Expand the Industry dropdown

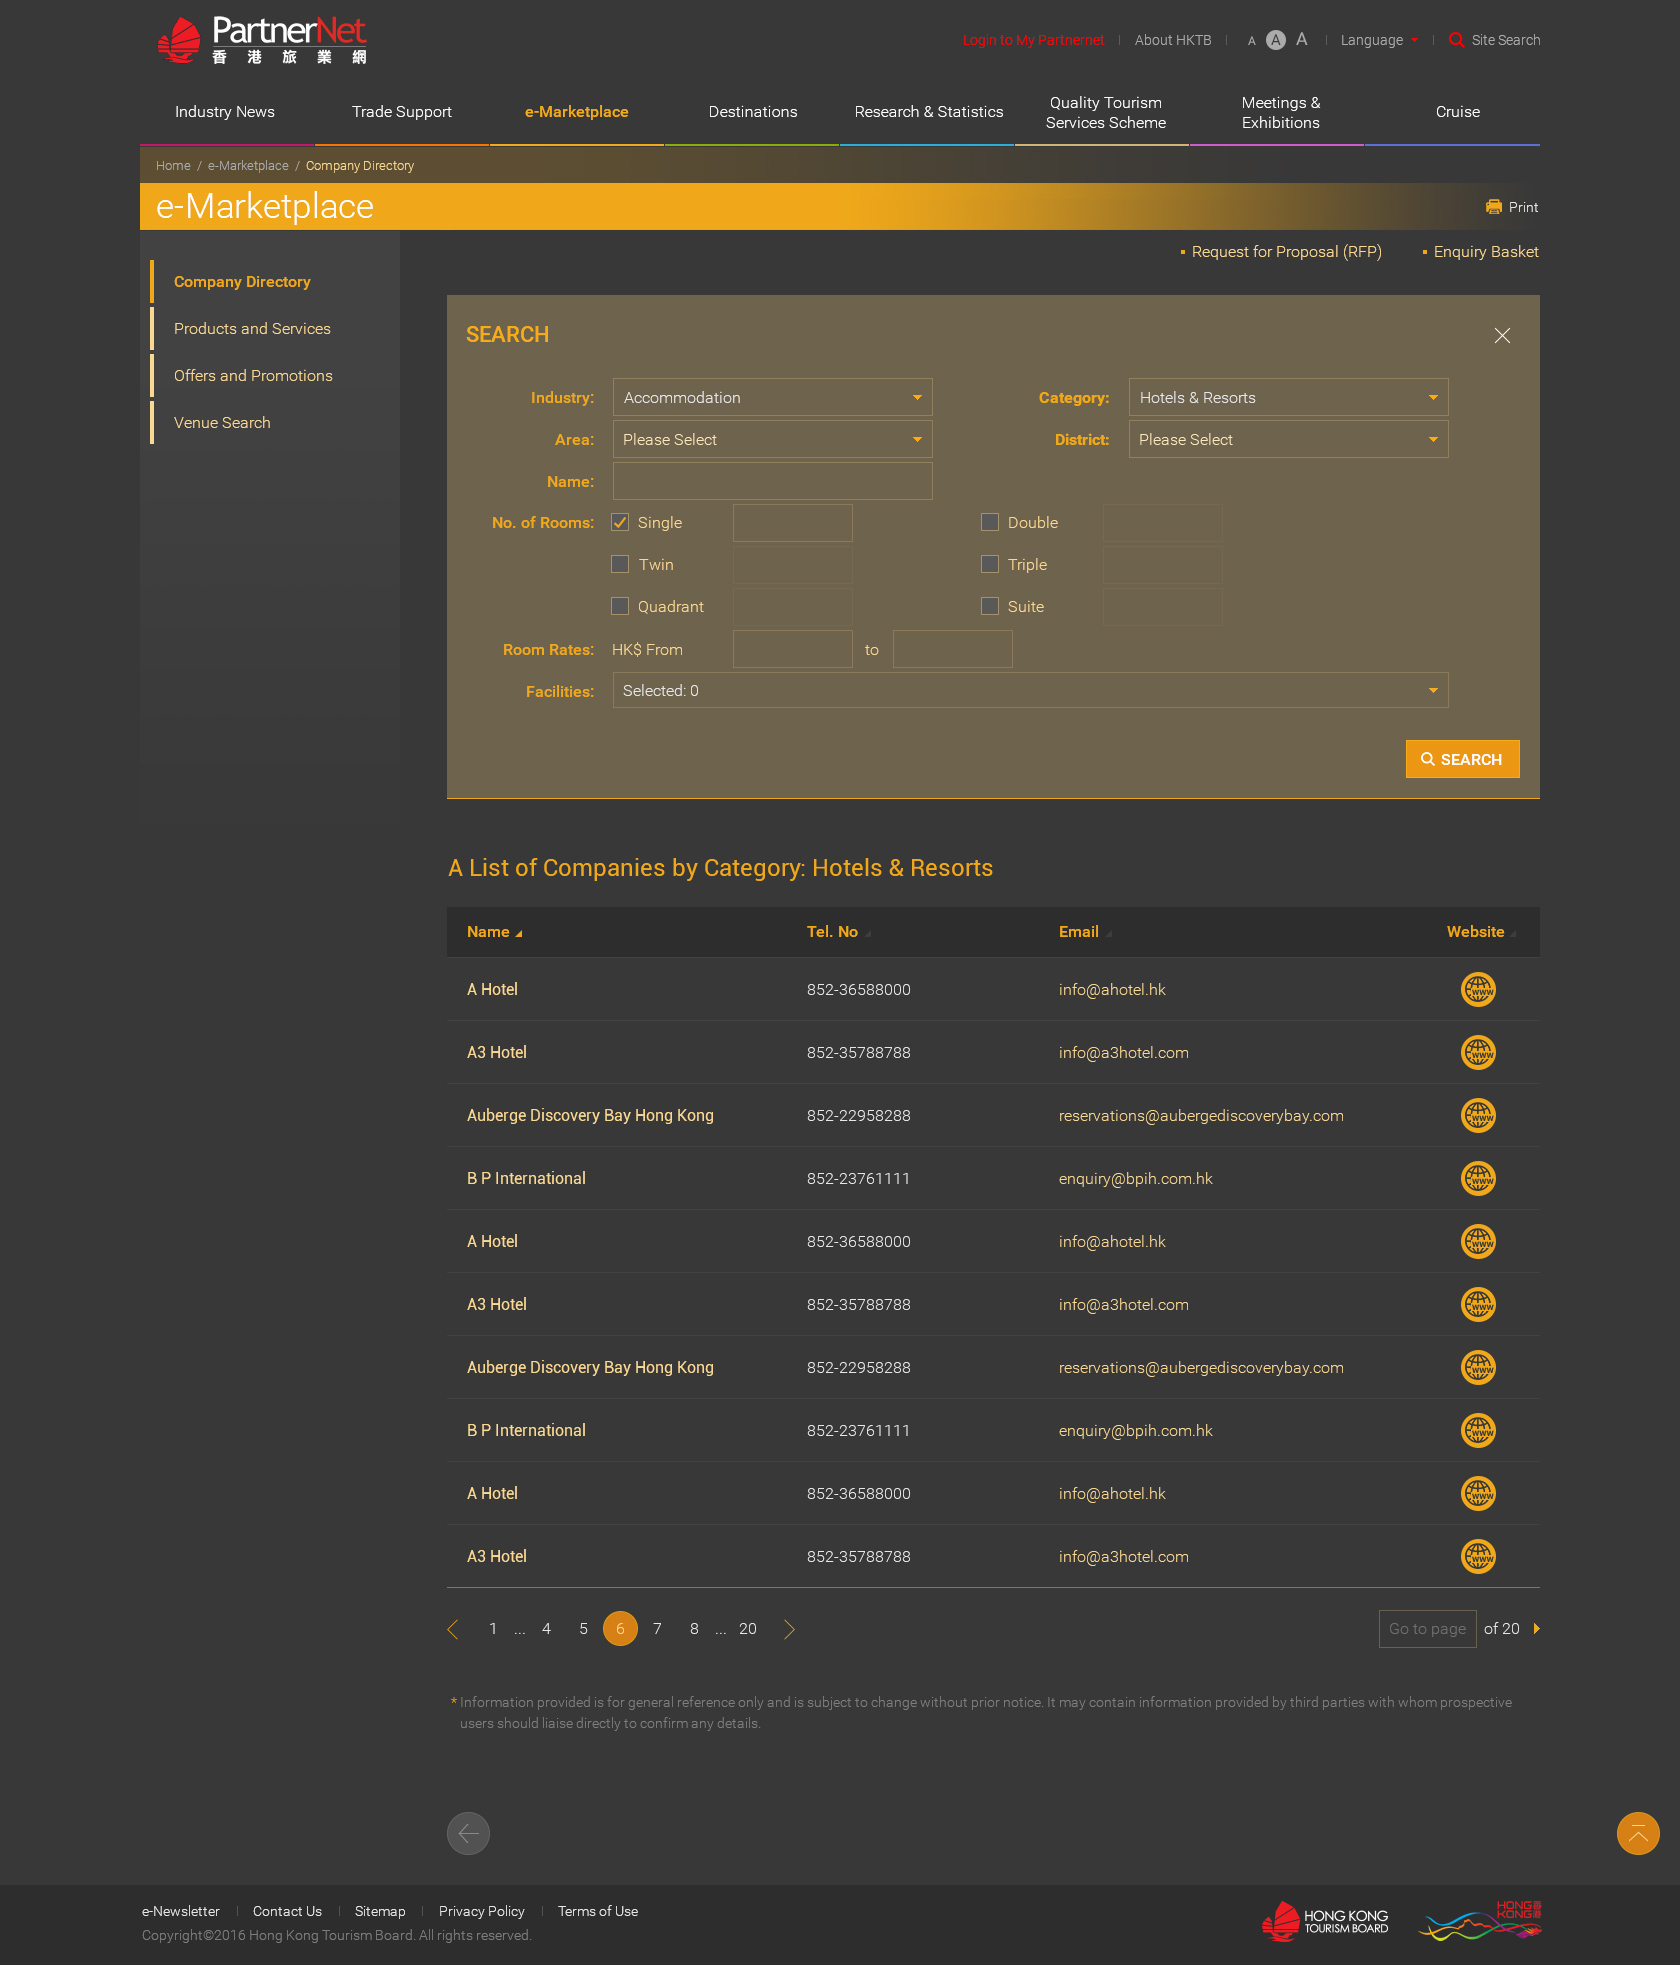point(772,397)
